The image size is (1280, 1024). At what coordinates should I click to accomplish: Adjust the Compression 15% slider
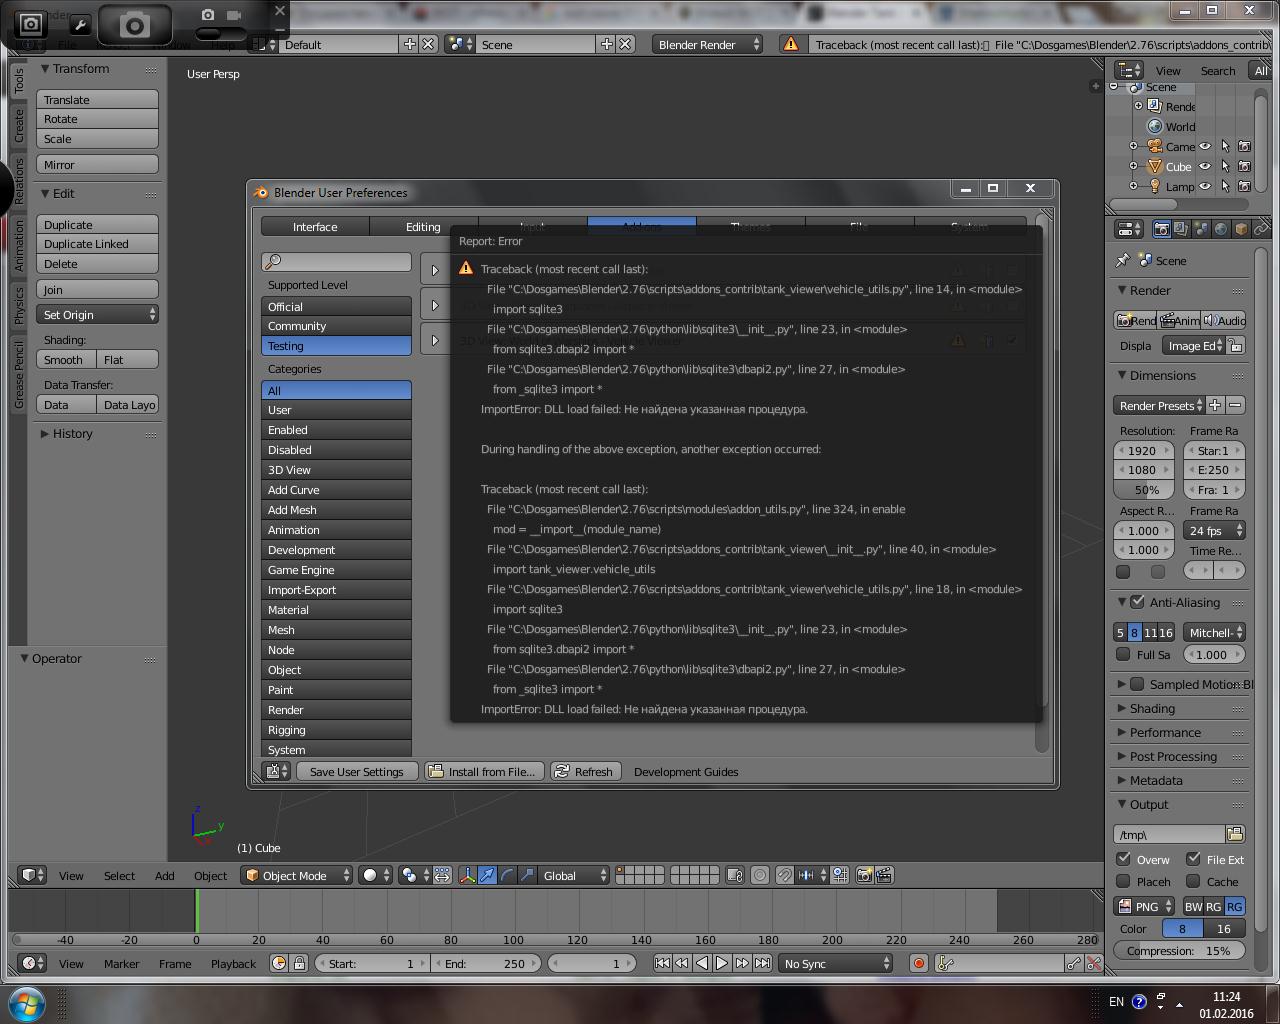click(x=1179, y=950)
